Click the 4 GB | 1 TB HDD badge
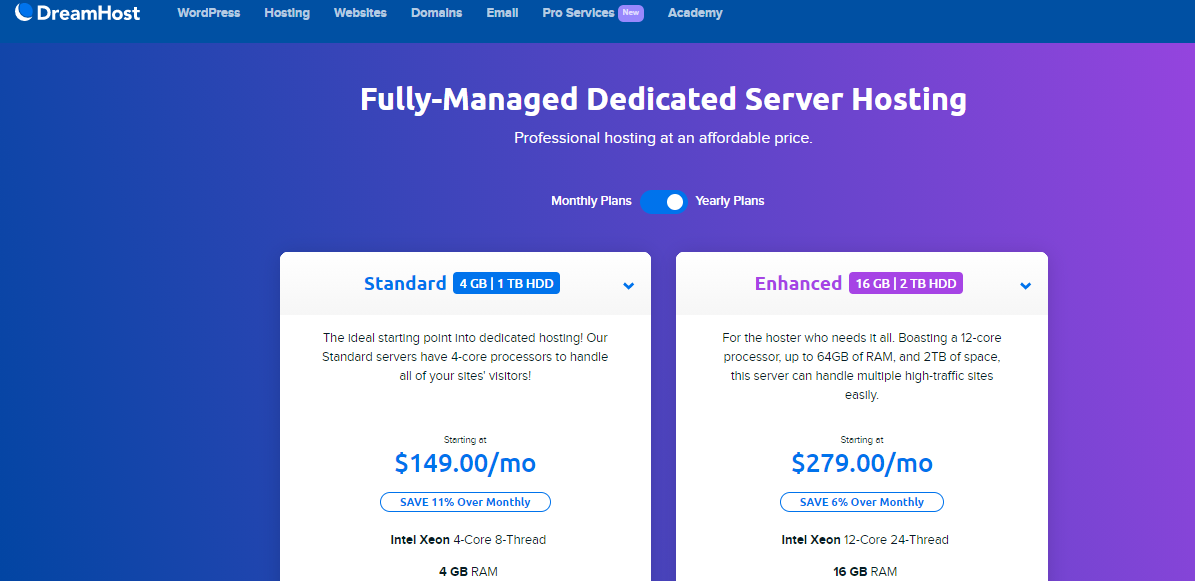Screen dimensions: 1195x581 [x=506, y=284]
